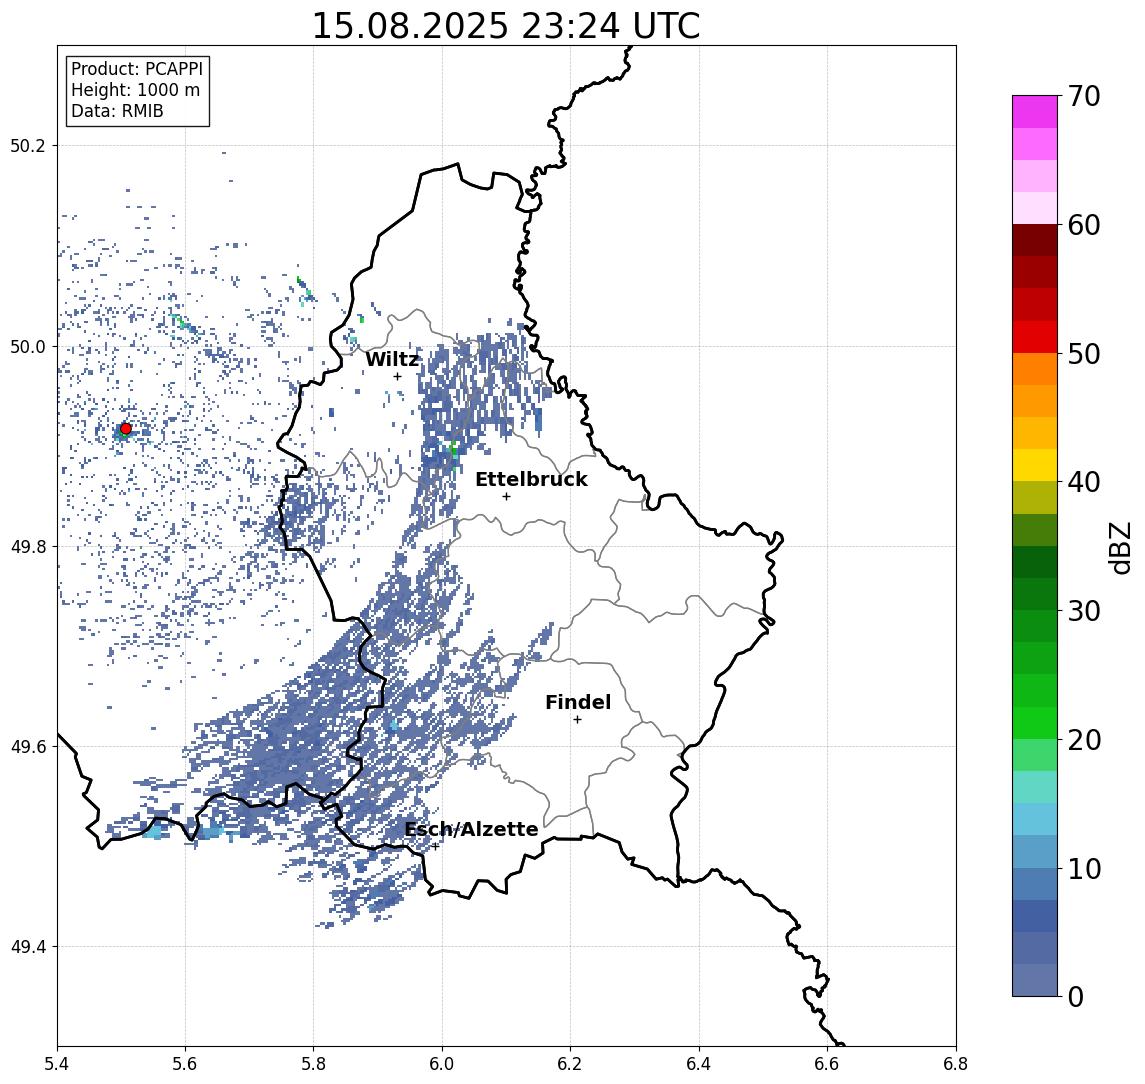The image size is (1145, 1084).
Task: Click the 20 value on the colorbar
Action: tap(1084, 739)
